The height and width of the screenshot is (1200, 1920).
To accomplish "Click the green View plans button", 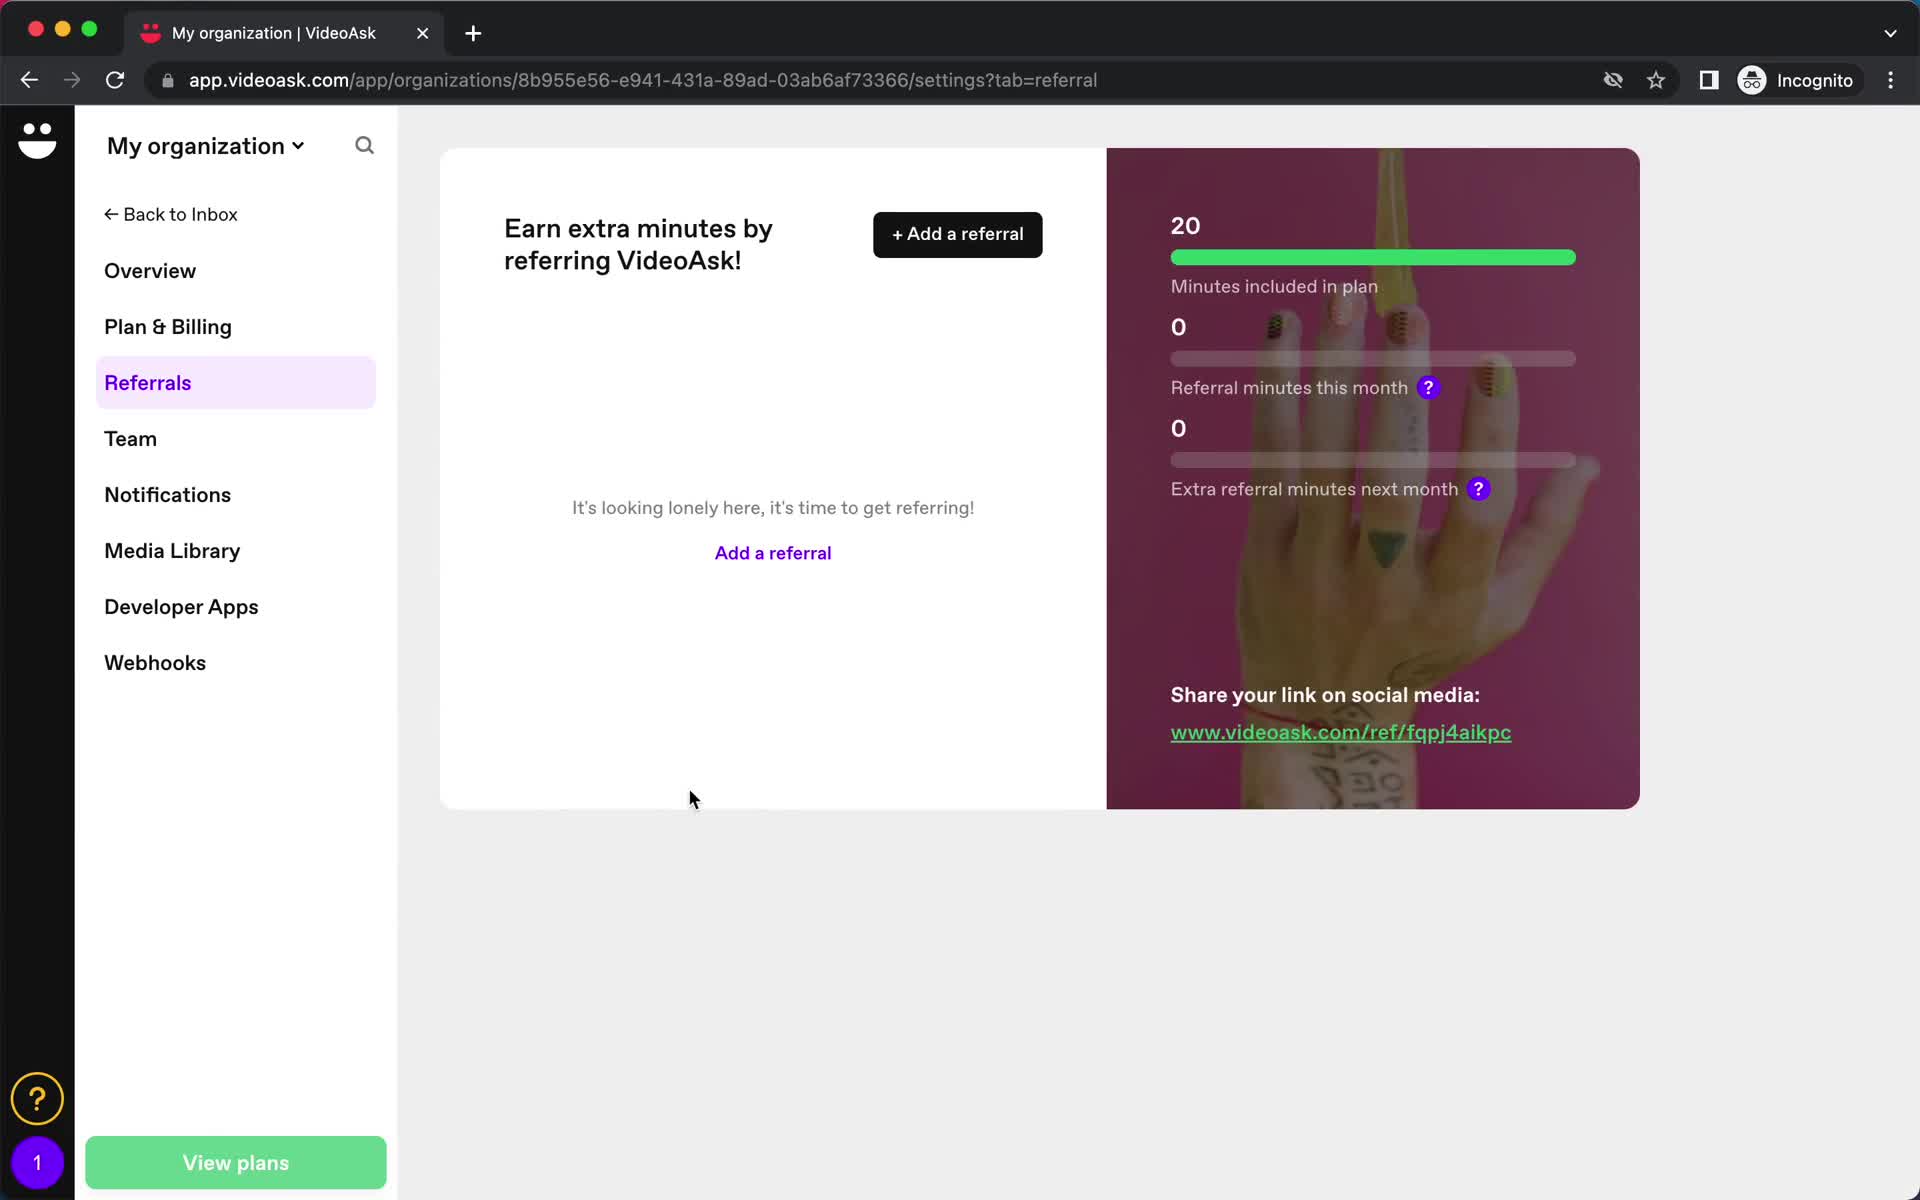I will [x=236, y=1163].
